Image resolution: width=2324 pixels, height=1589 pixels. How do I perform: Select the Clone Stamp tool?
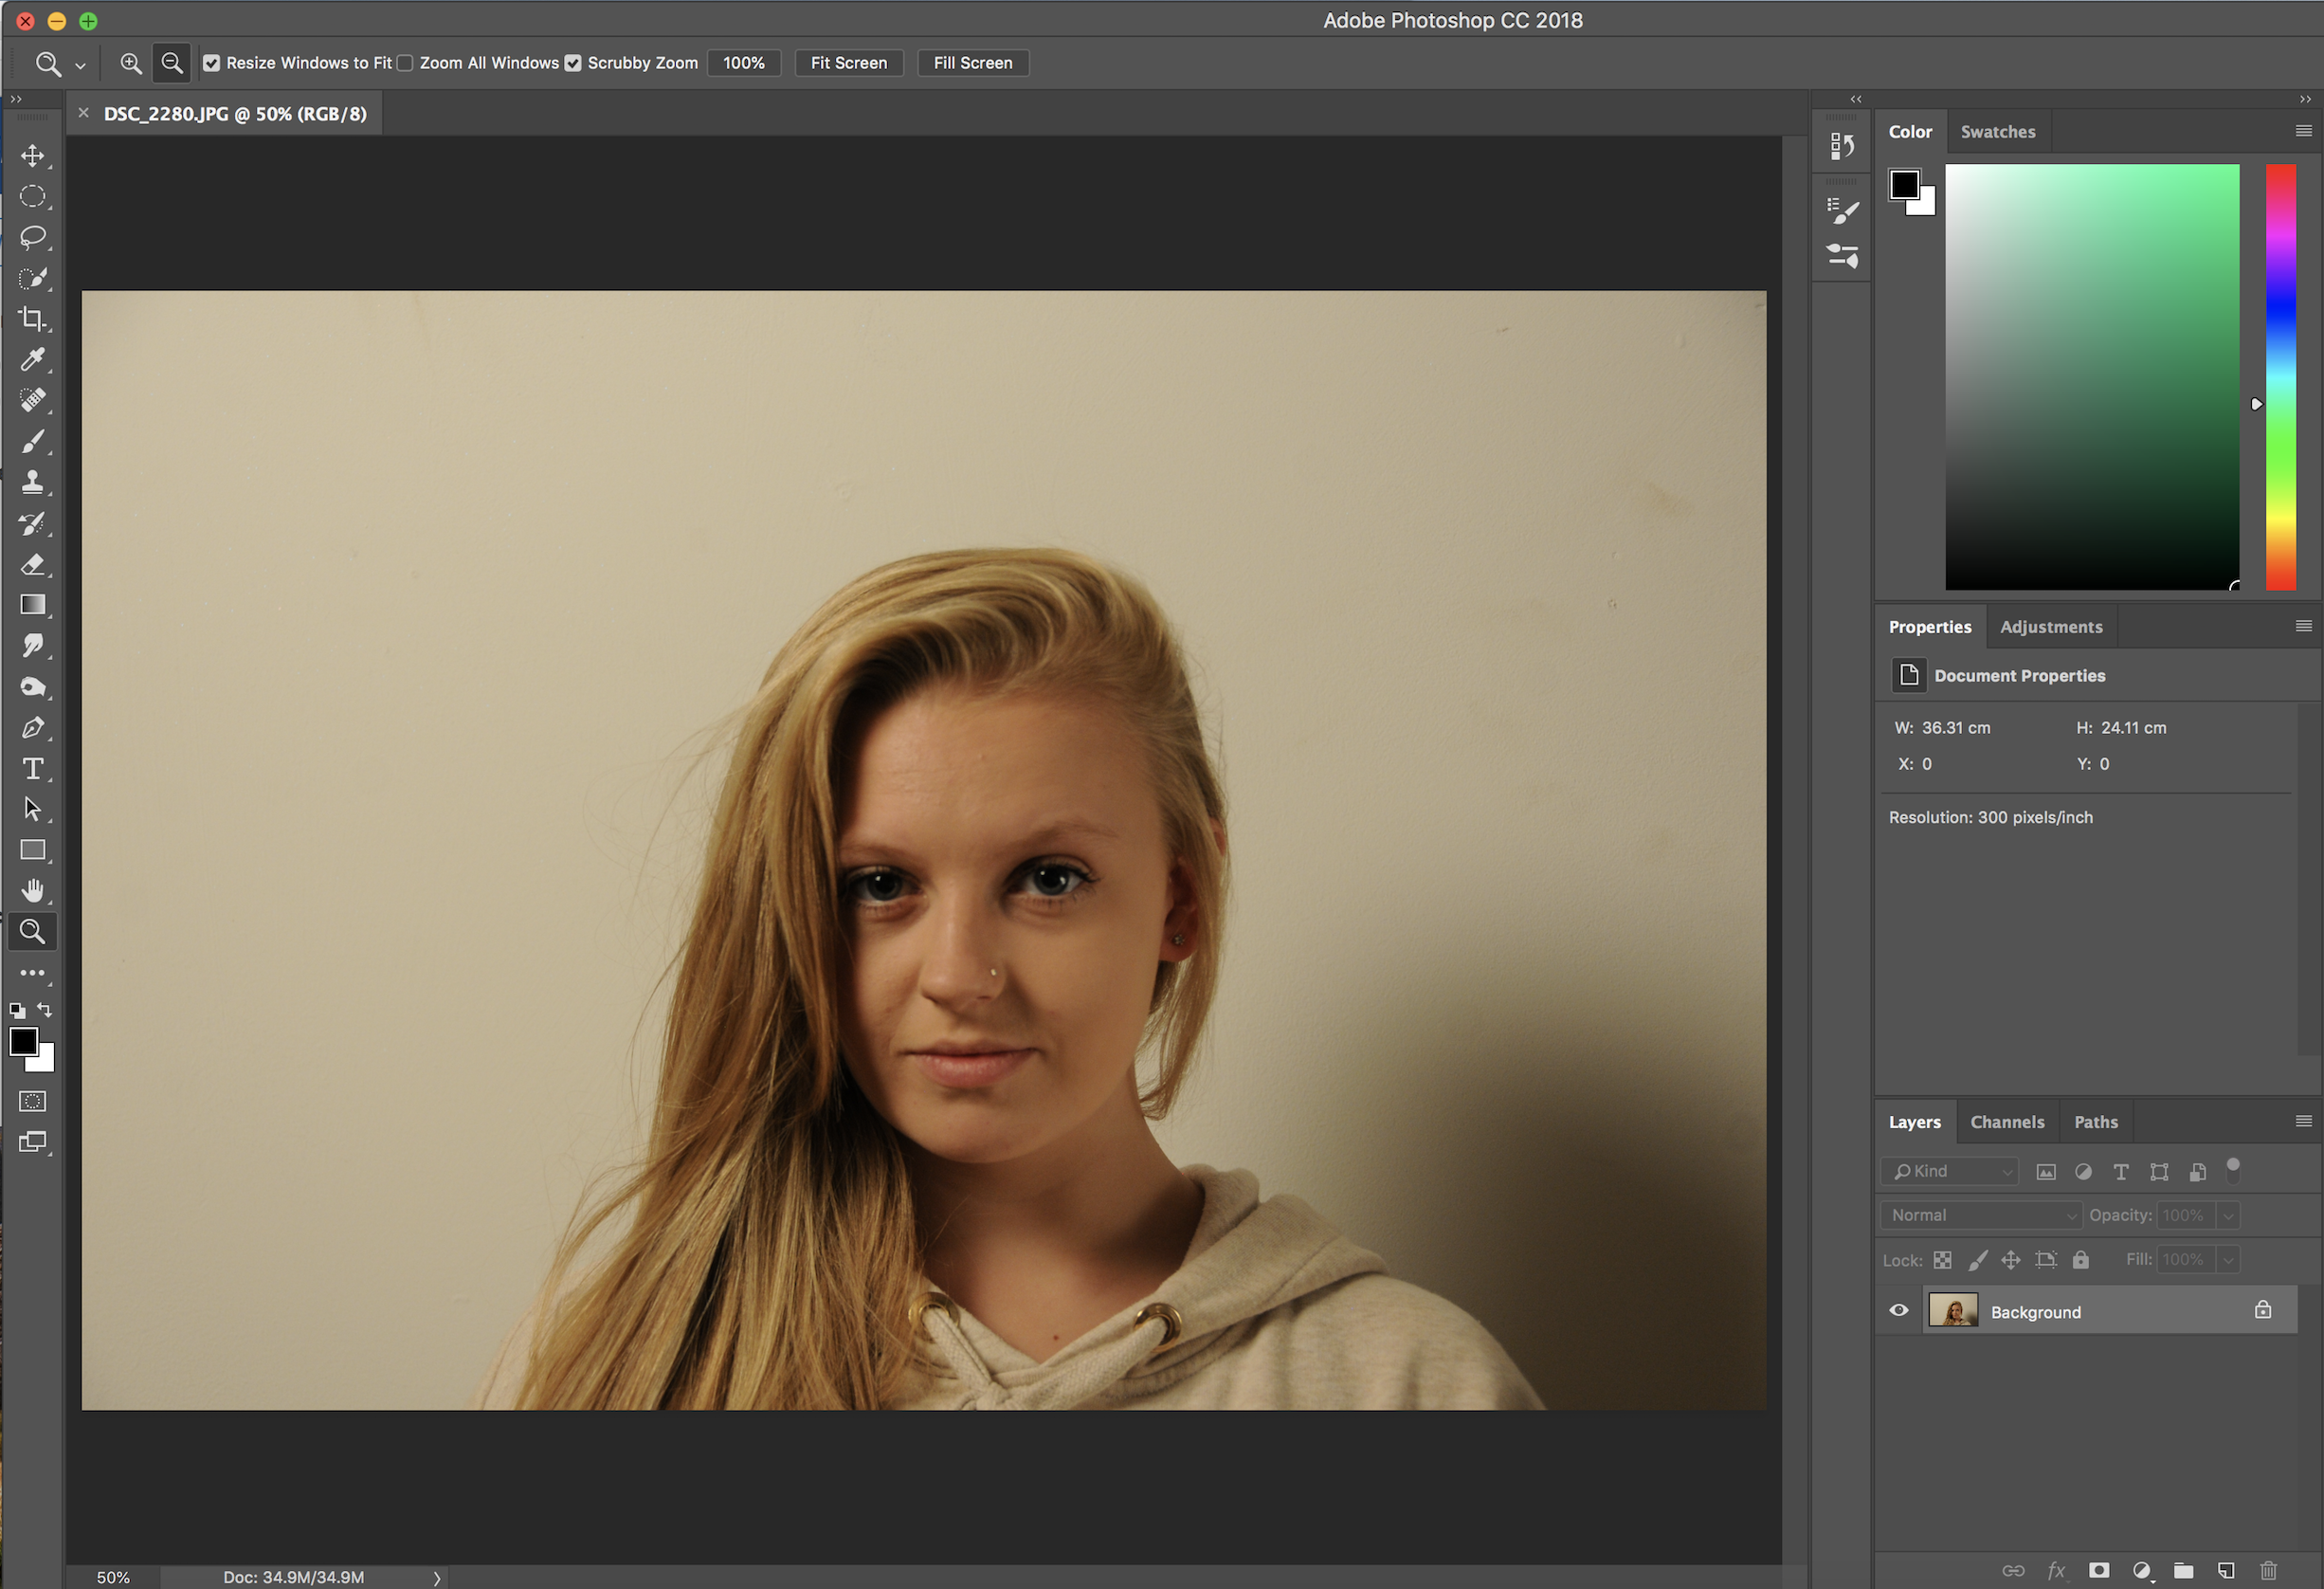click(33, 483)
